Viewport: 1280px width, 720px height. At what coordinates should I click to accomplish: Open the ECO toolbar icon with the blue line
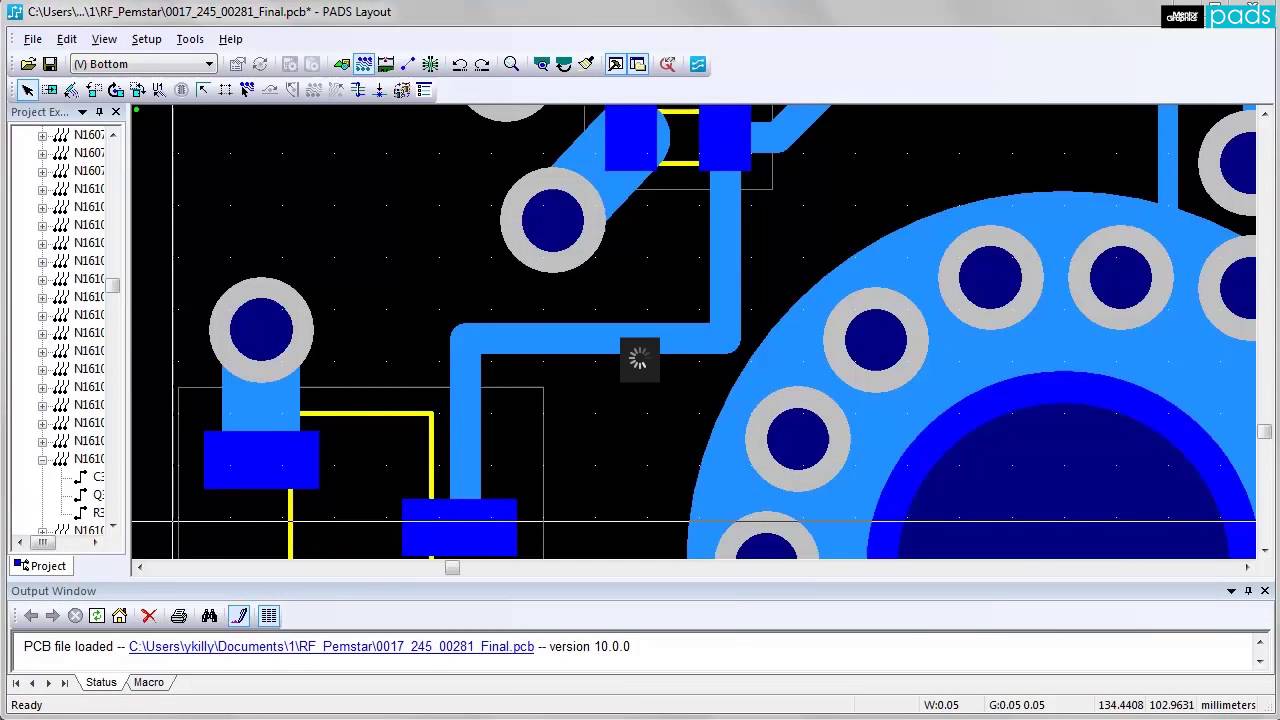[408, 64]
